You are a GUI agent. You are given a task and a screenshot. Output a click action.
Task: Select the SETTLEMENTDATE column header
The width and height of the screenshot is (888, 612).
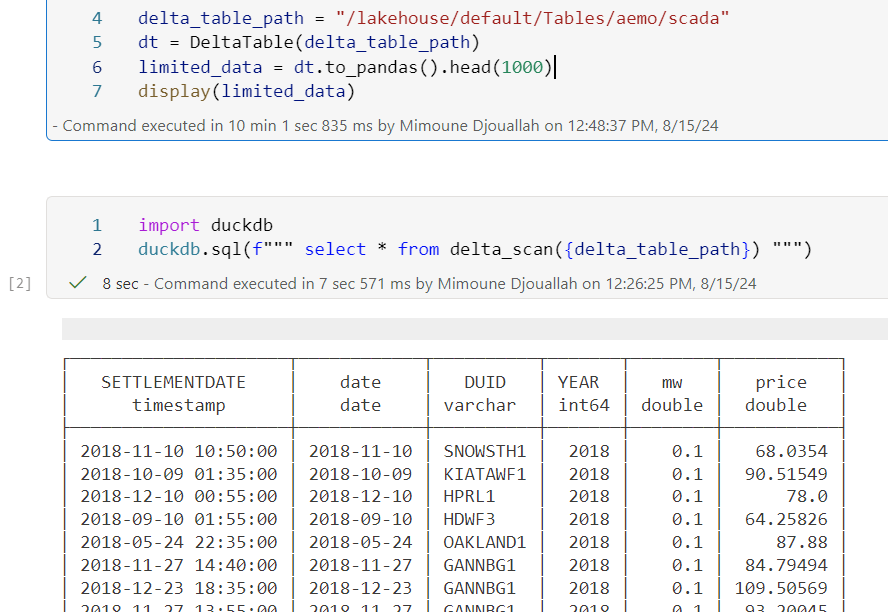176,393
